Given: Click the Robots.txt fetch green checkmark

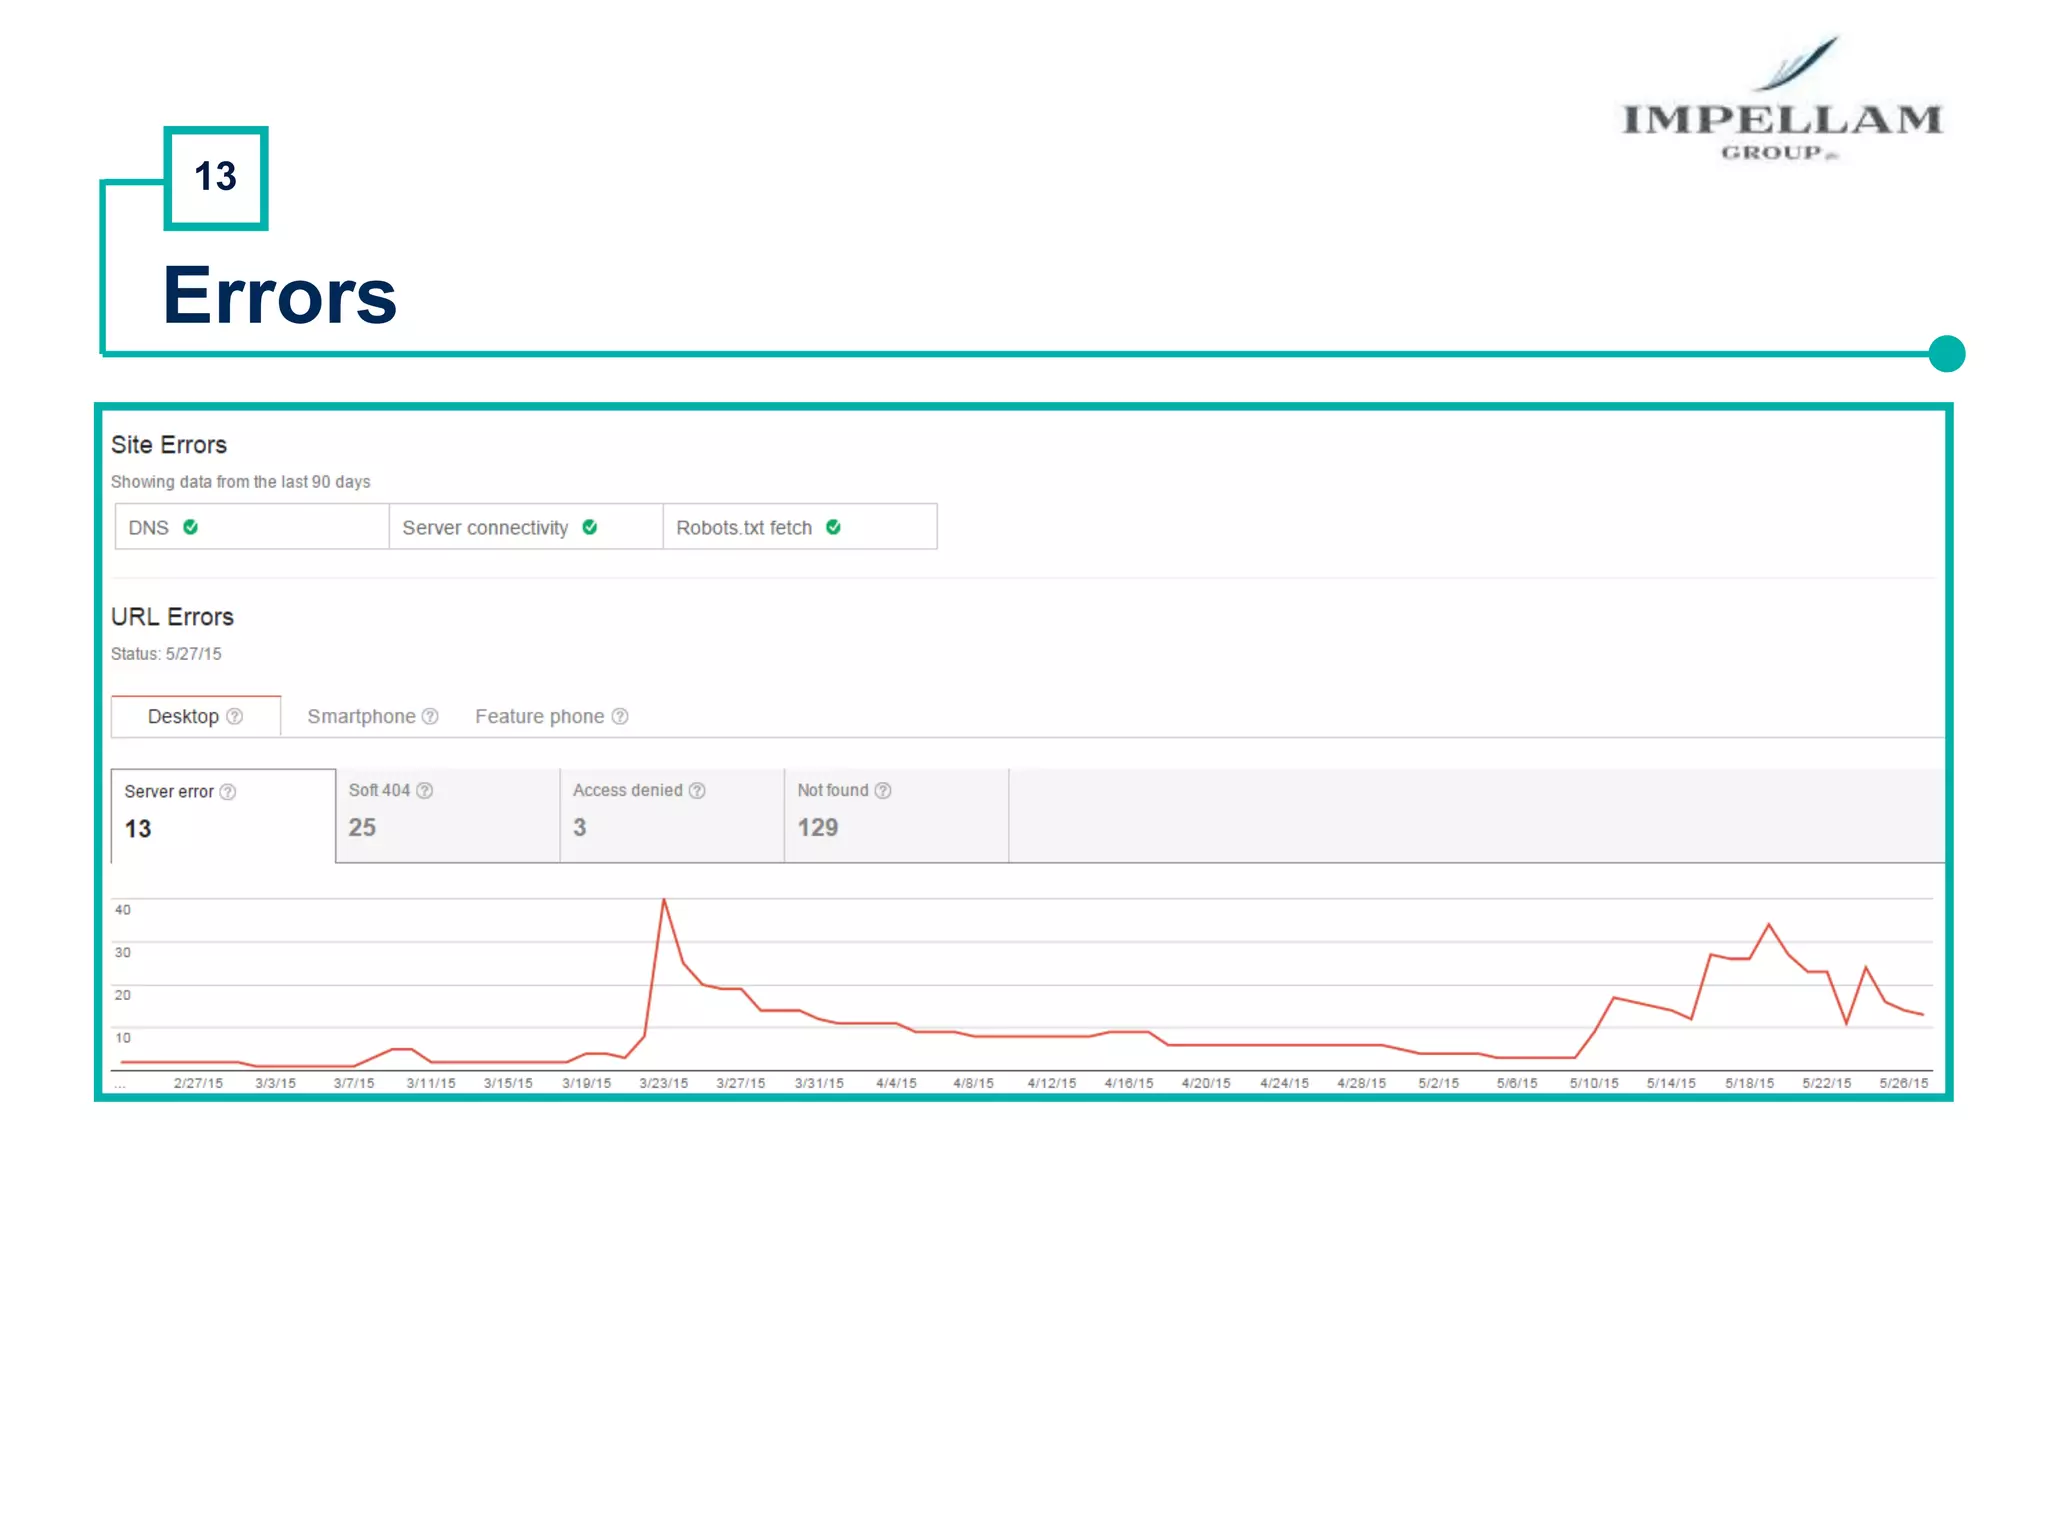Looking at the screenshot, I should tap(834, 527).
